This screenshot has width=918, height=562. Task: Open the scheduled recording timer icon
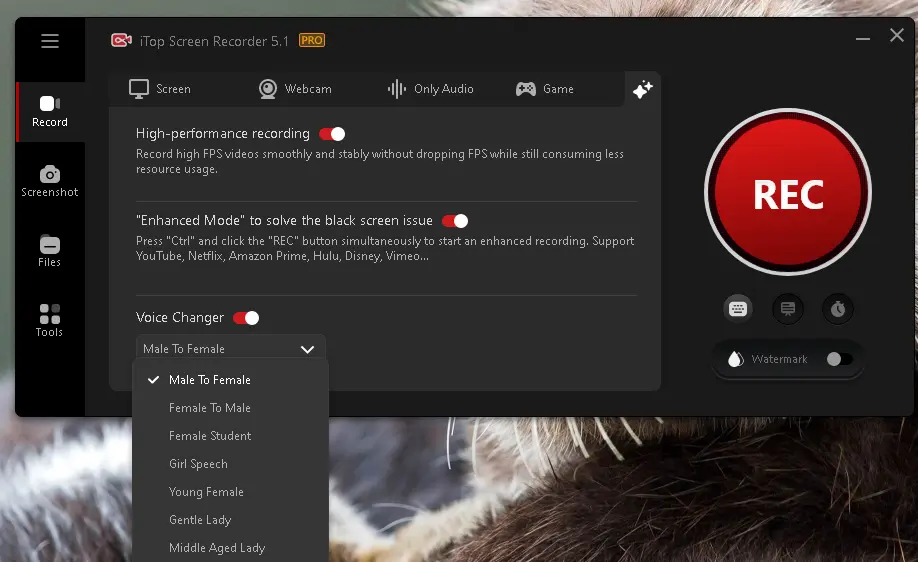(x=838, y=309)
